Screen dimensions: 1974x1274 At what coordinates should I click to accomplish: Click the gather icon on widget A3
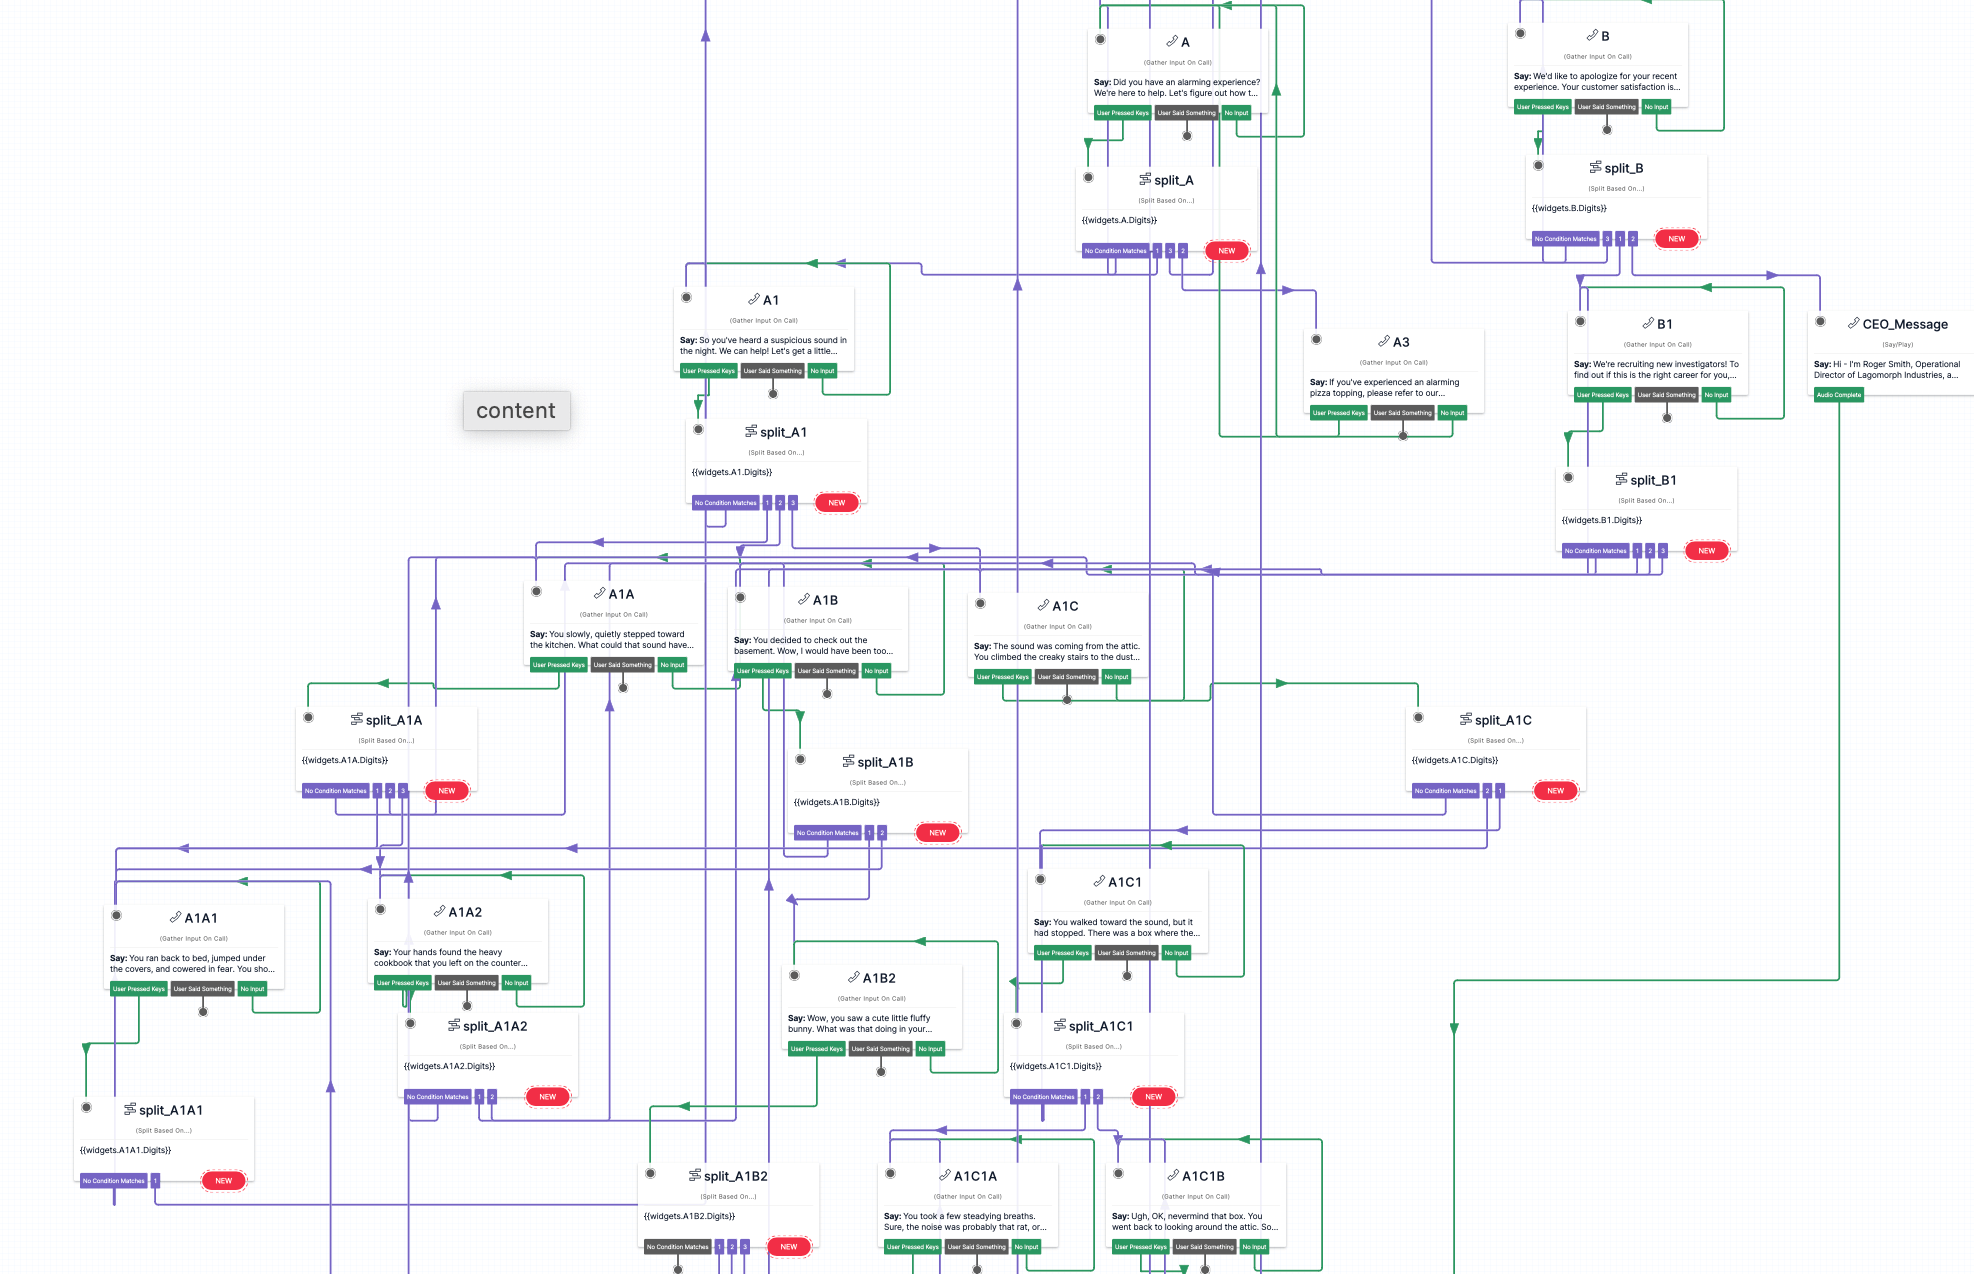(x=1384, y=341)
